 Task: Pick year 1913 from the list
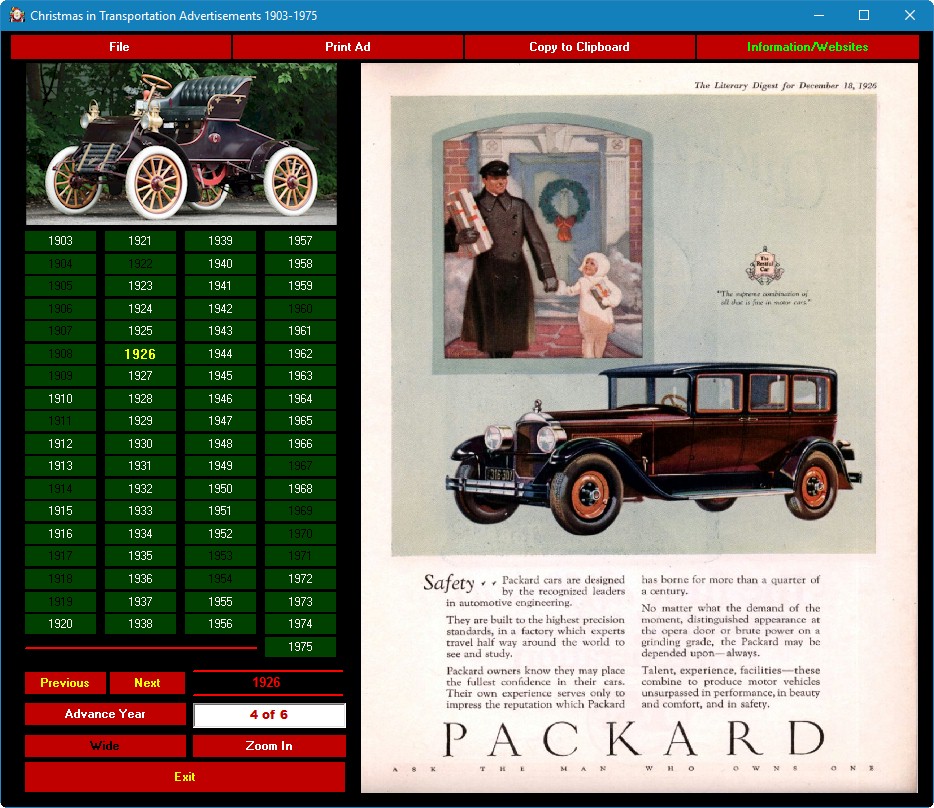pyautogui.click(x=60, y=466)
